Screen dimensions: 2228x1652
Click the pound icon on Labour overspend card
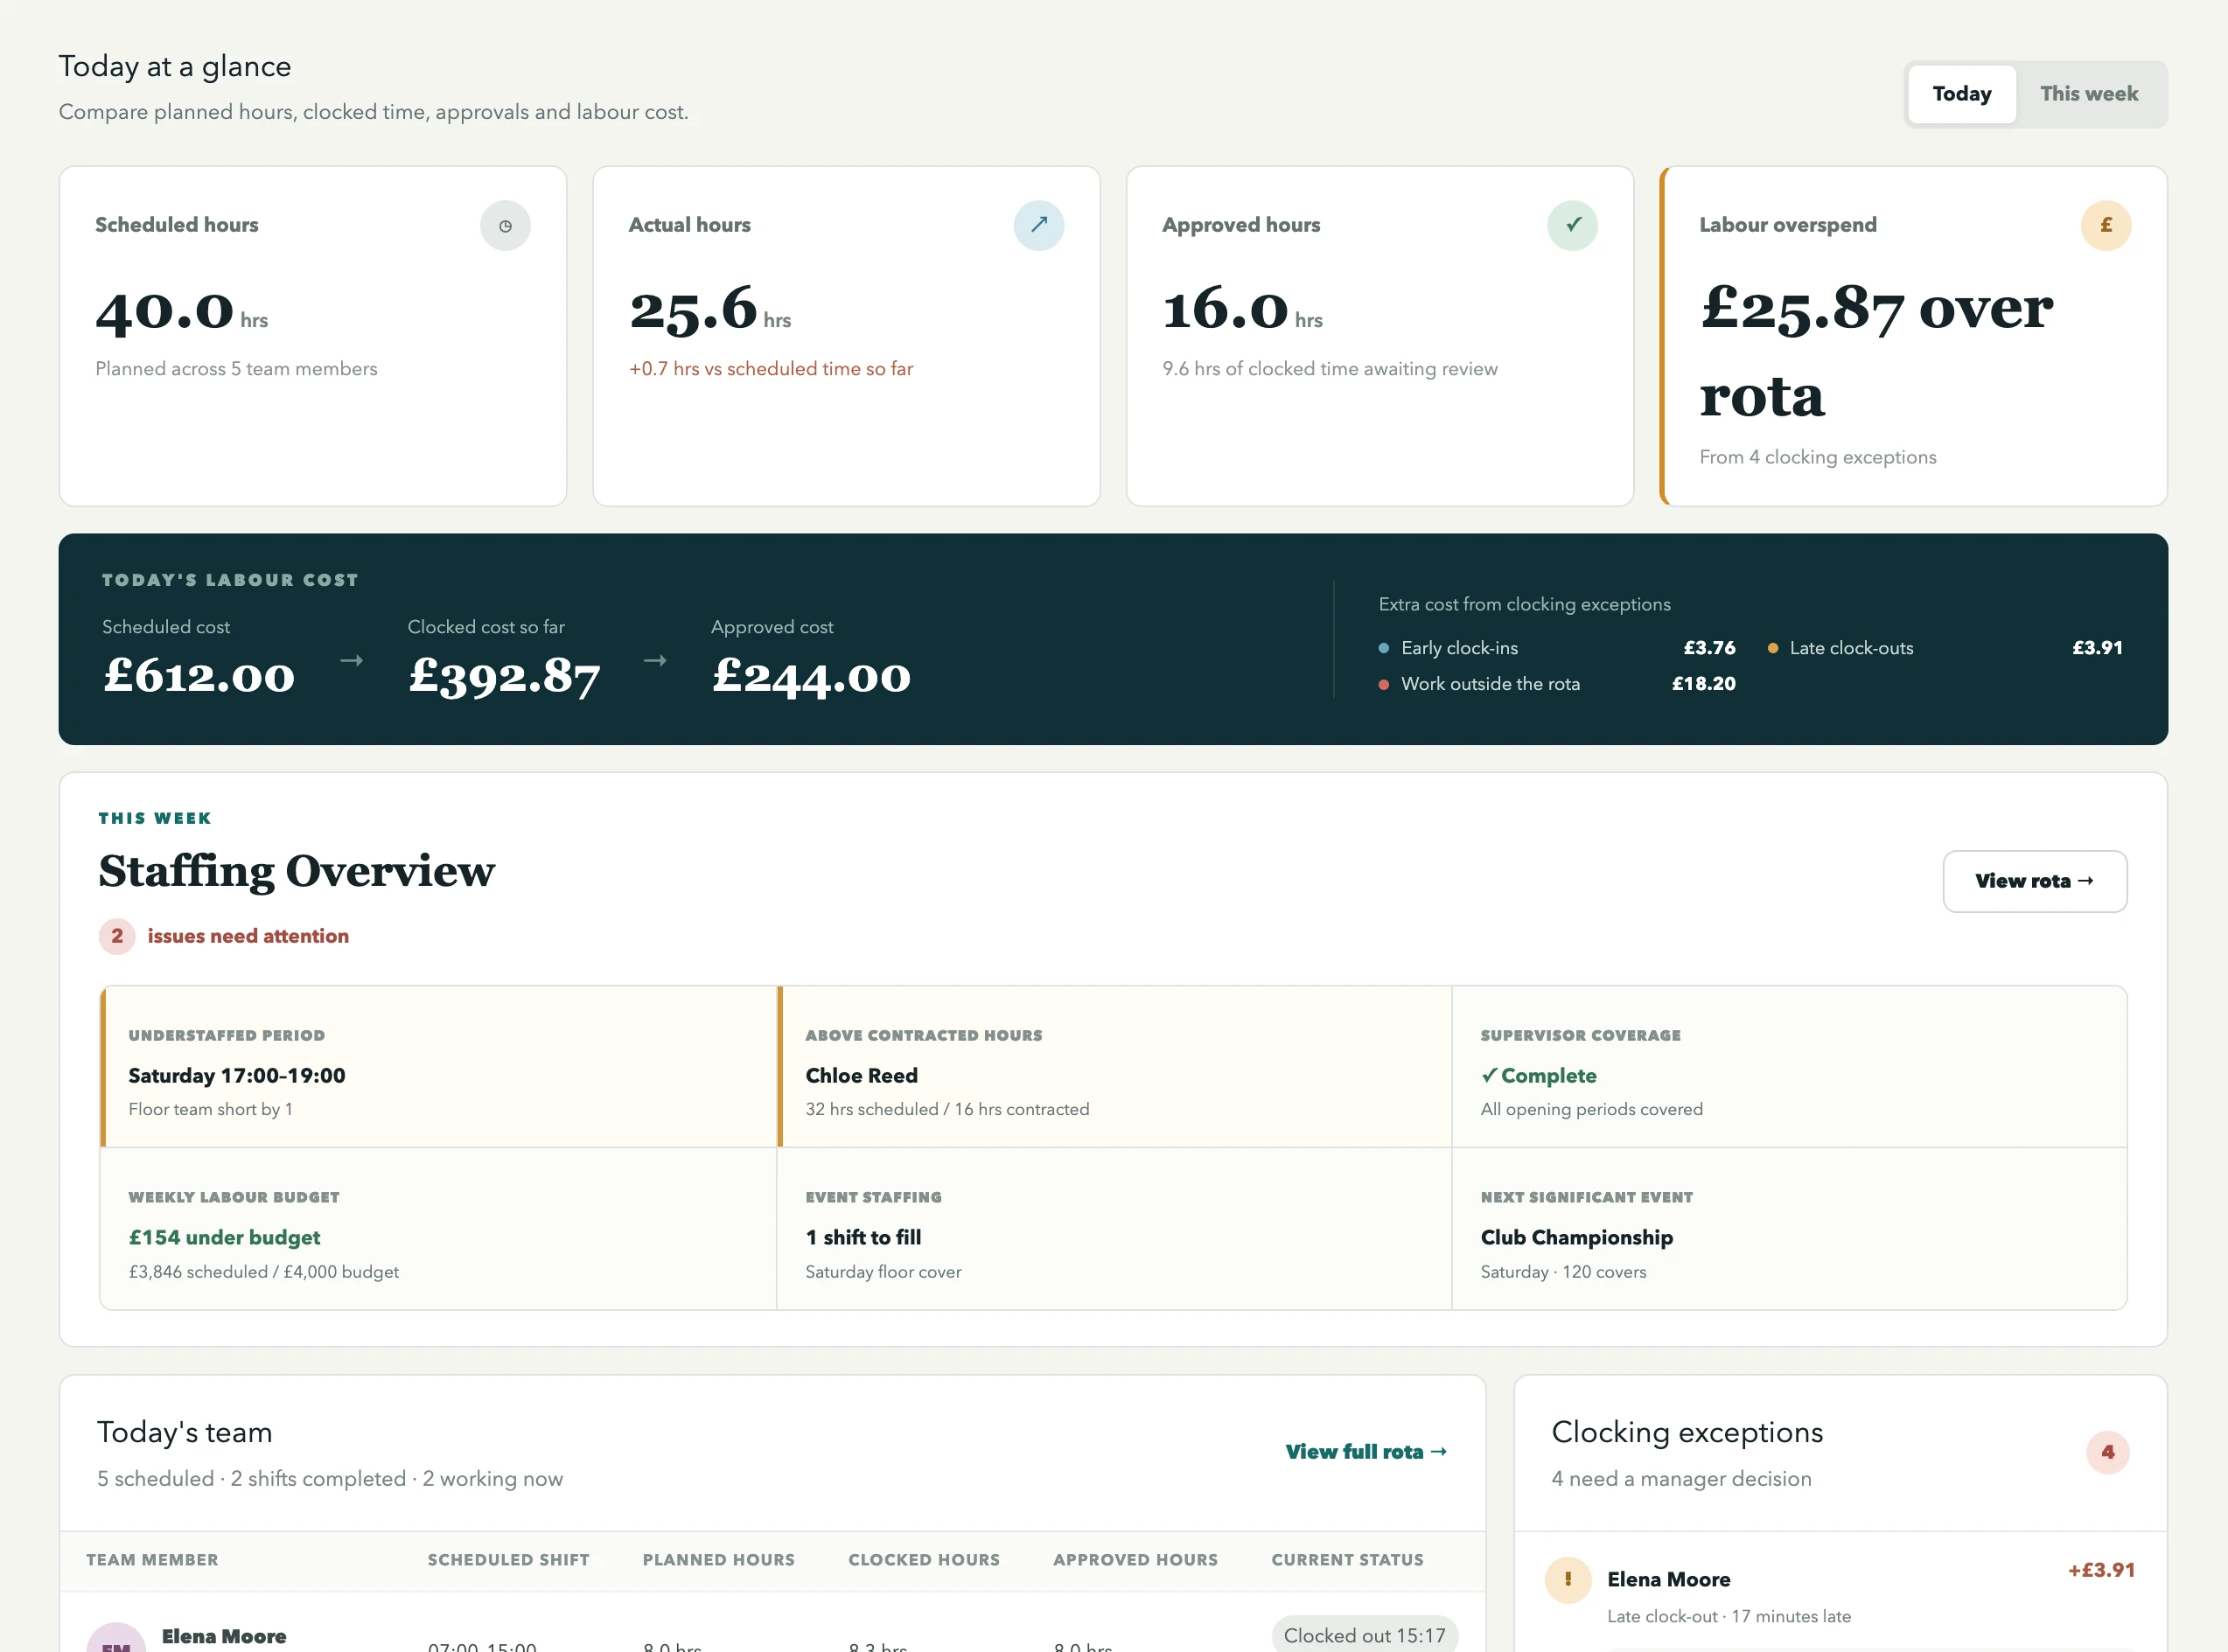click(2106, 226)
